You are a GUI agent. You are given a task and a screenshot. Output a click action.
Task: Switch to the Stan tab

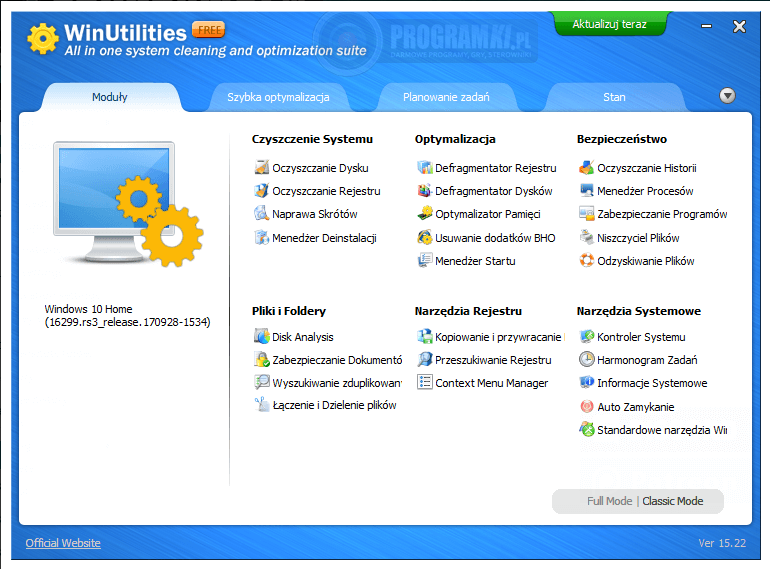pos(614,97)
